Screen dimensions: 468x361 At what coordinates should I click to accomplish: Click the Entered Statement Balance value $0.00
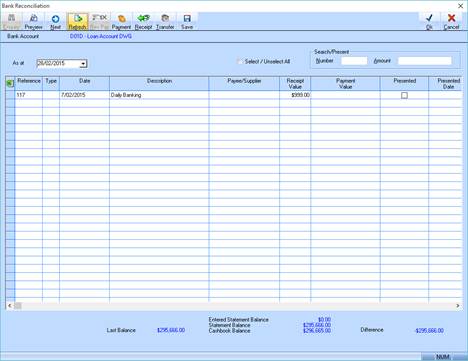coord(324,319)
